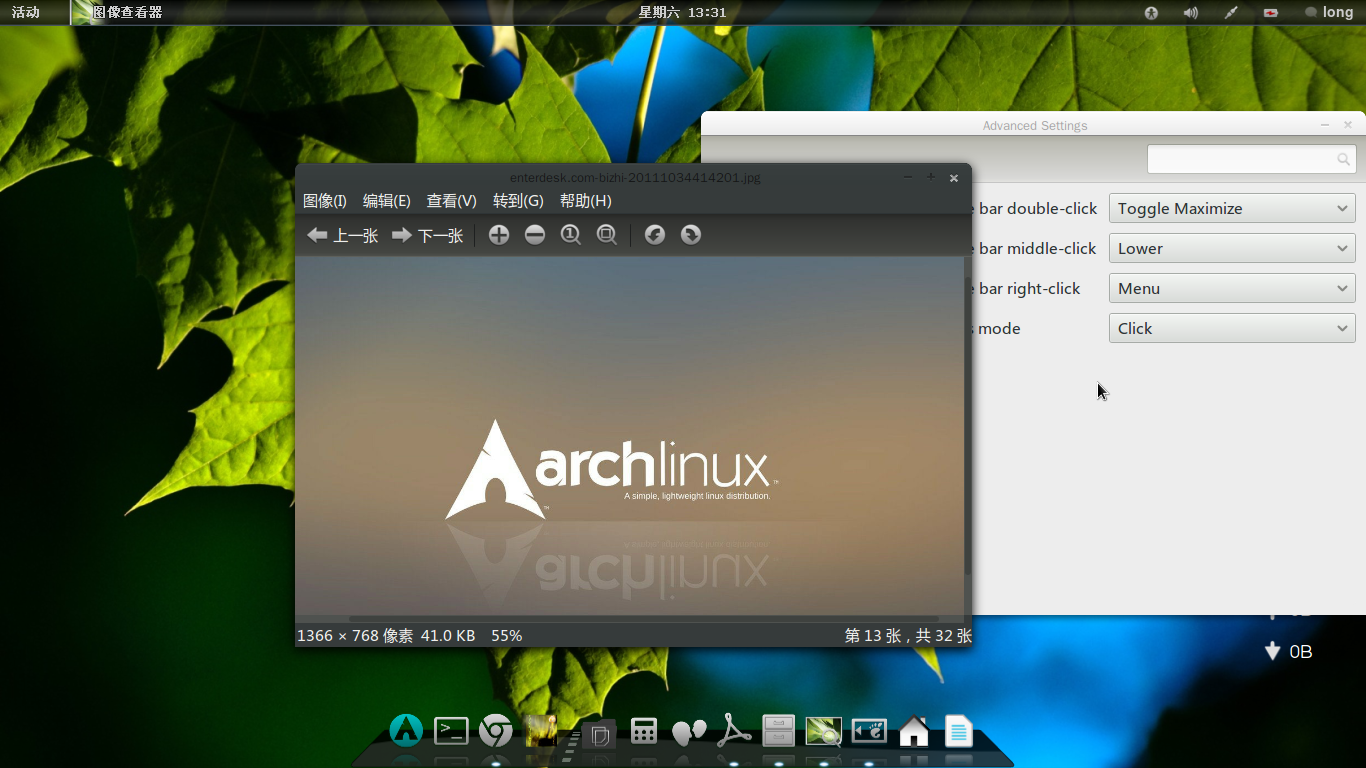Click the zoom in plus icon
This screenshot has height=768, width=1366.
tap(498, 235)
